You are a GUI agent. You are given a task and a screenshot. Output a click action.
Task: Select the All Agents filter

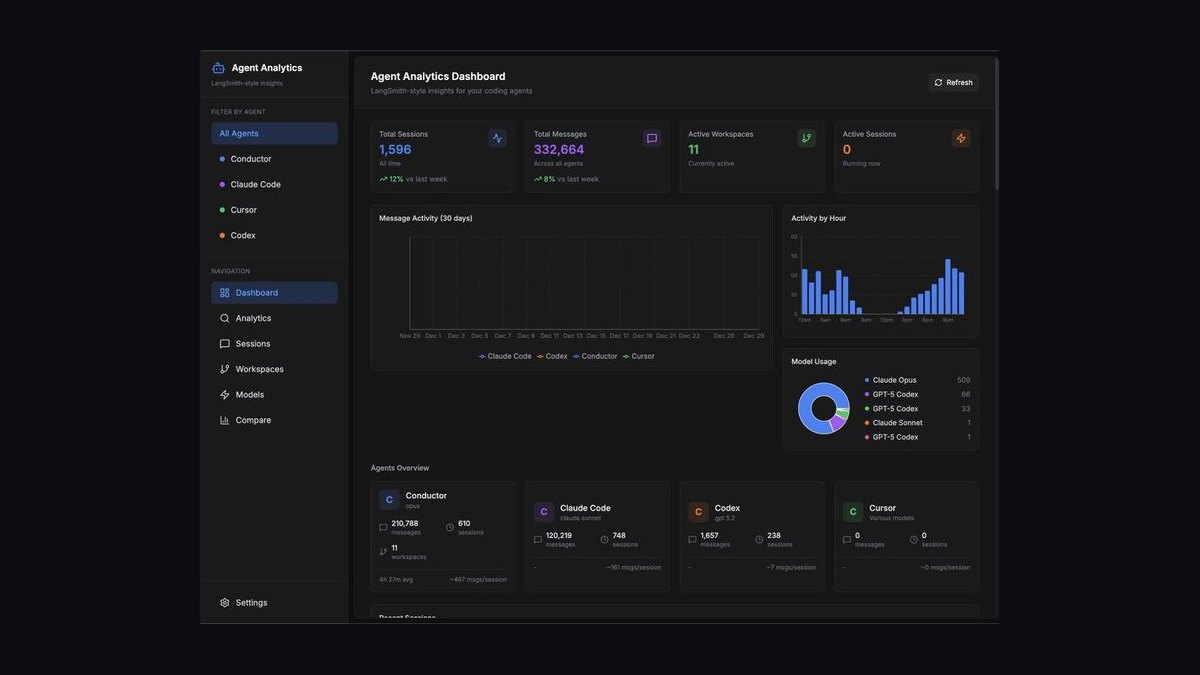[274, 133]
